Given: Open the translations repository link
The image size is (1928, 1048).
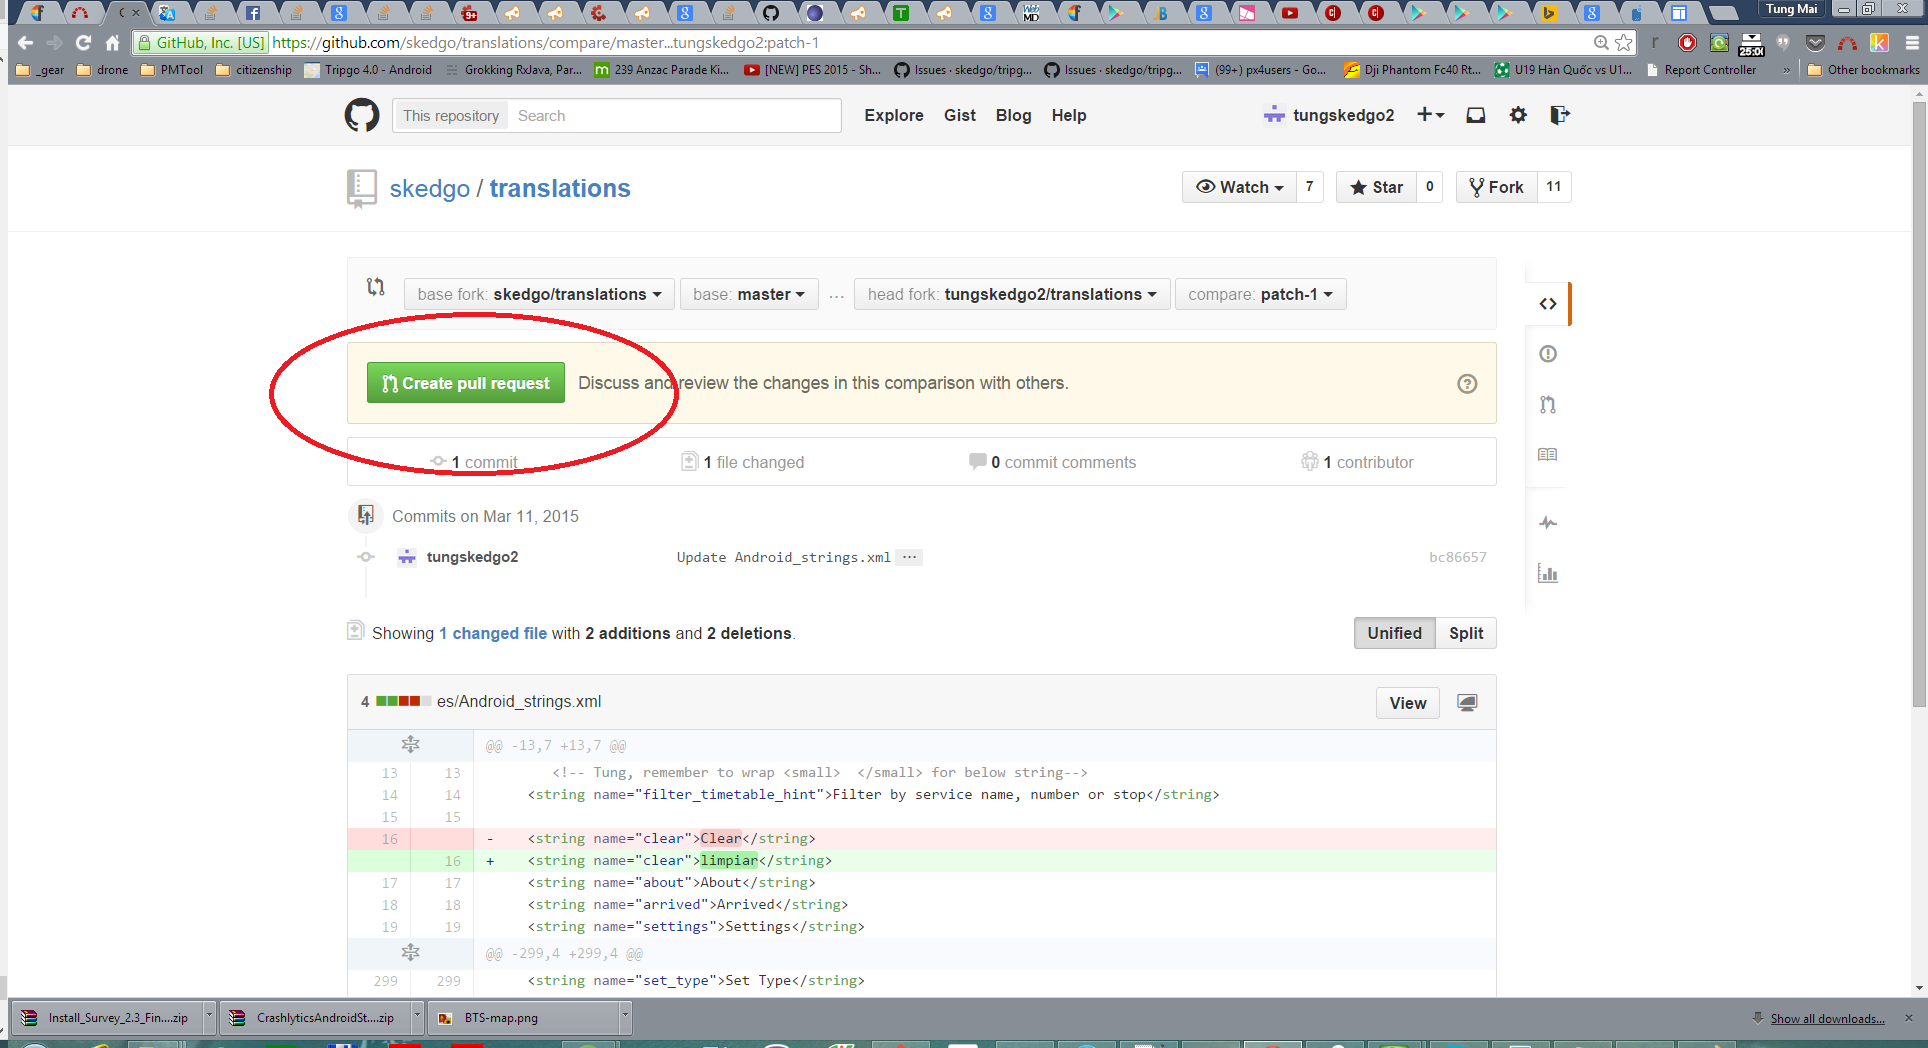Looking at the screenshot, I should click(560, 189).
